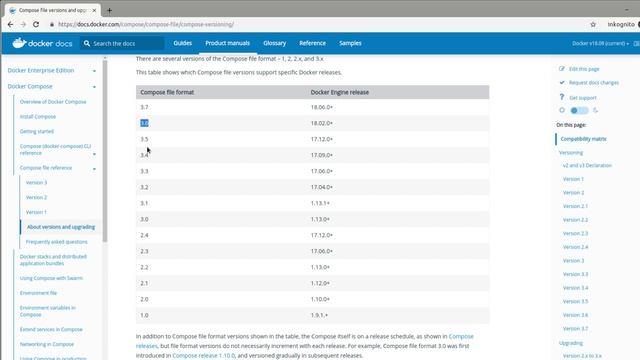The height and width of the screenshot is (360, 640).
Task: Click the 18.06.0+ engine release cell
Action: click(x=322, y=107)
